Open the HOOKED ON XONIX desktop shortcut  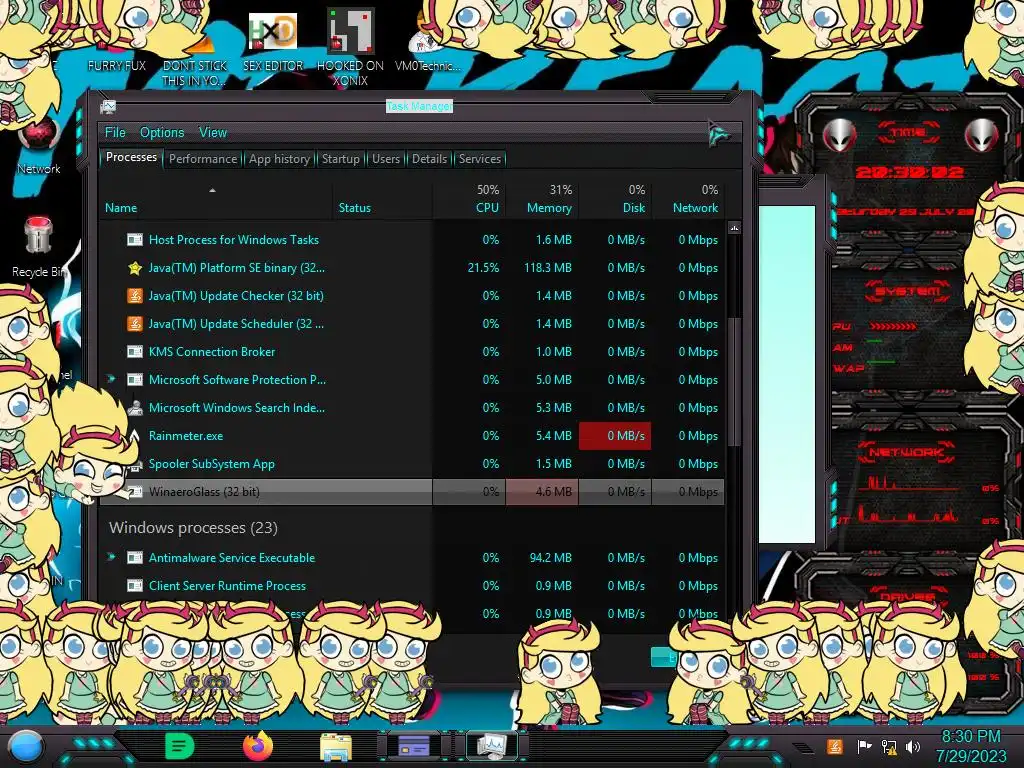(x=351, y=47)
